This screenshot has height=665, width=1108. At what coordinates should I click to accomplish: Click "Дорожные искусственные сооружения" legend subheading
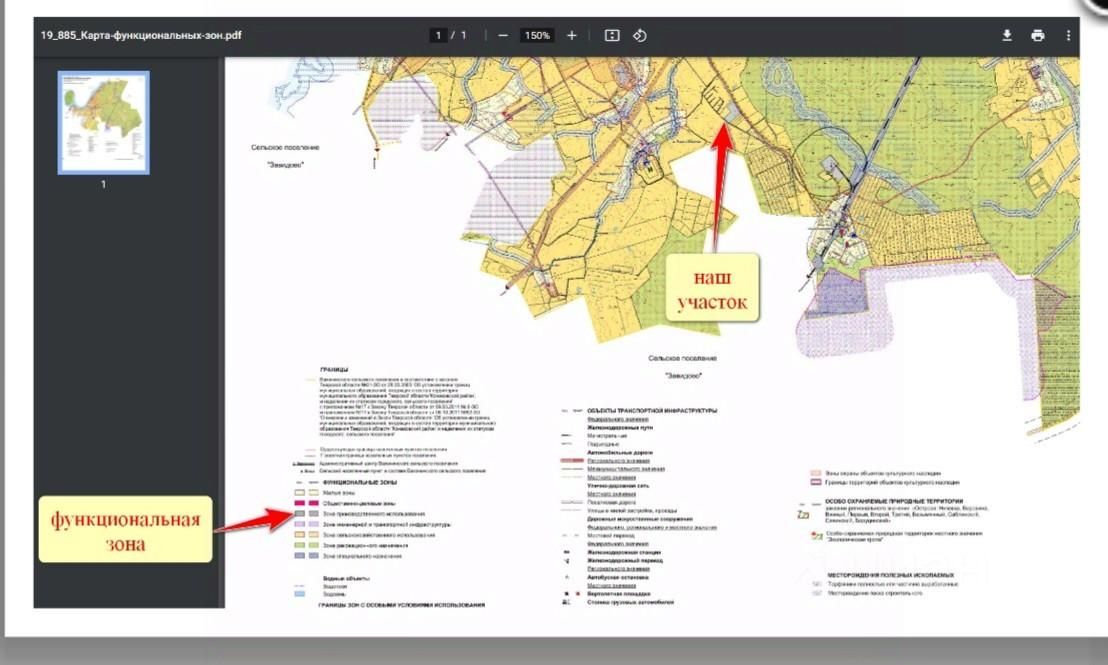pos(640,519)
